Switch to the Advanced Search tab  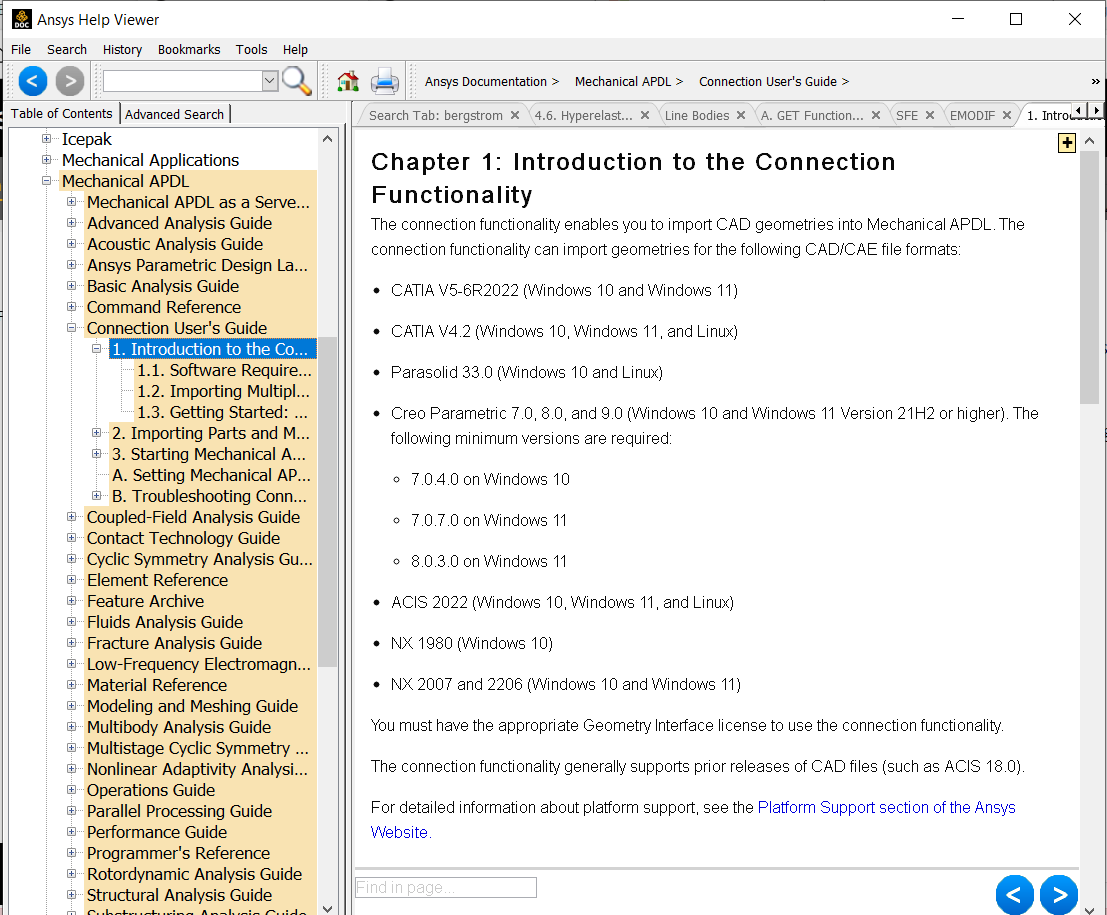click(x=174, y=114)
